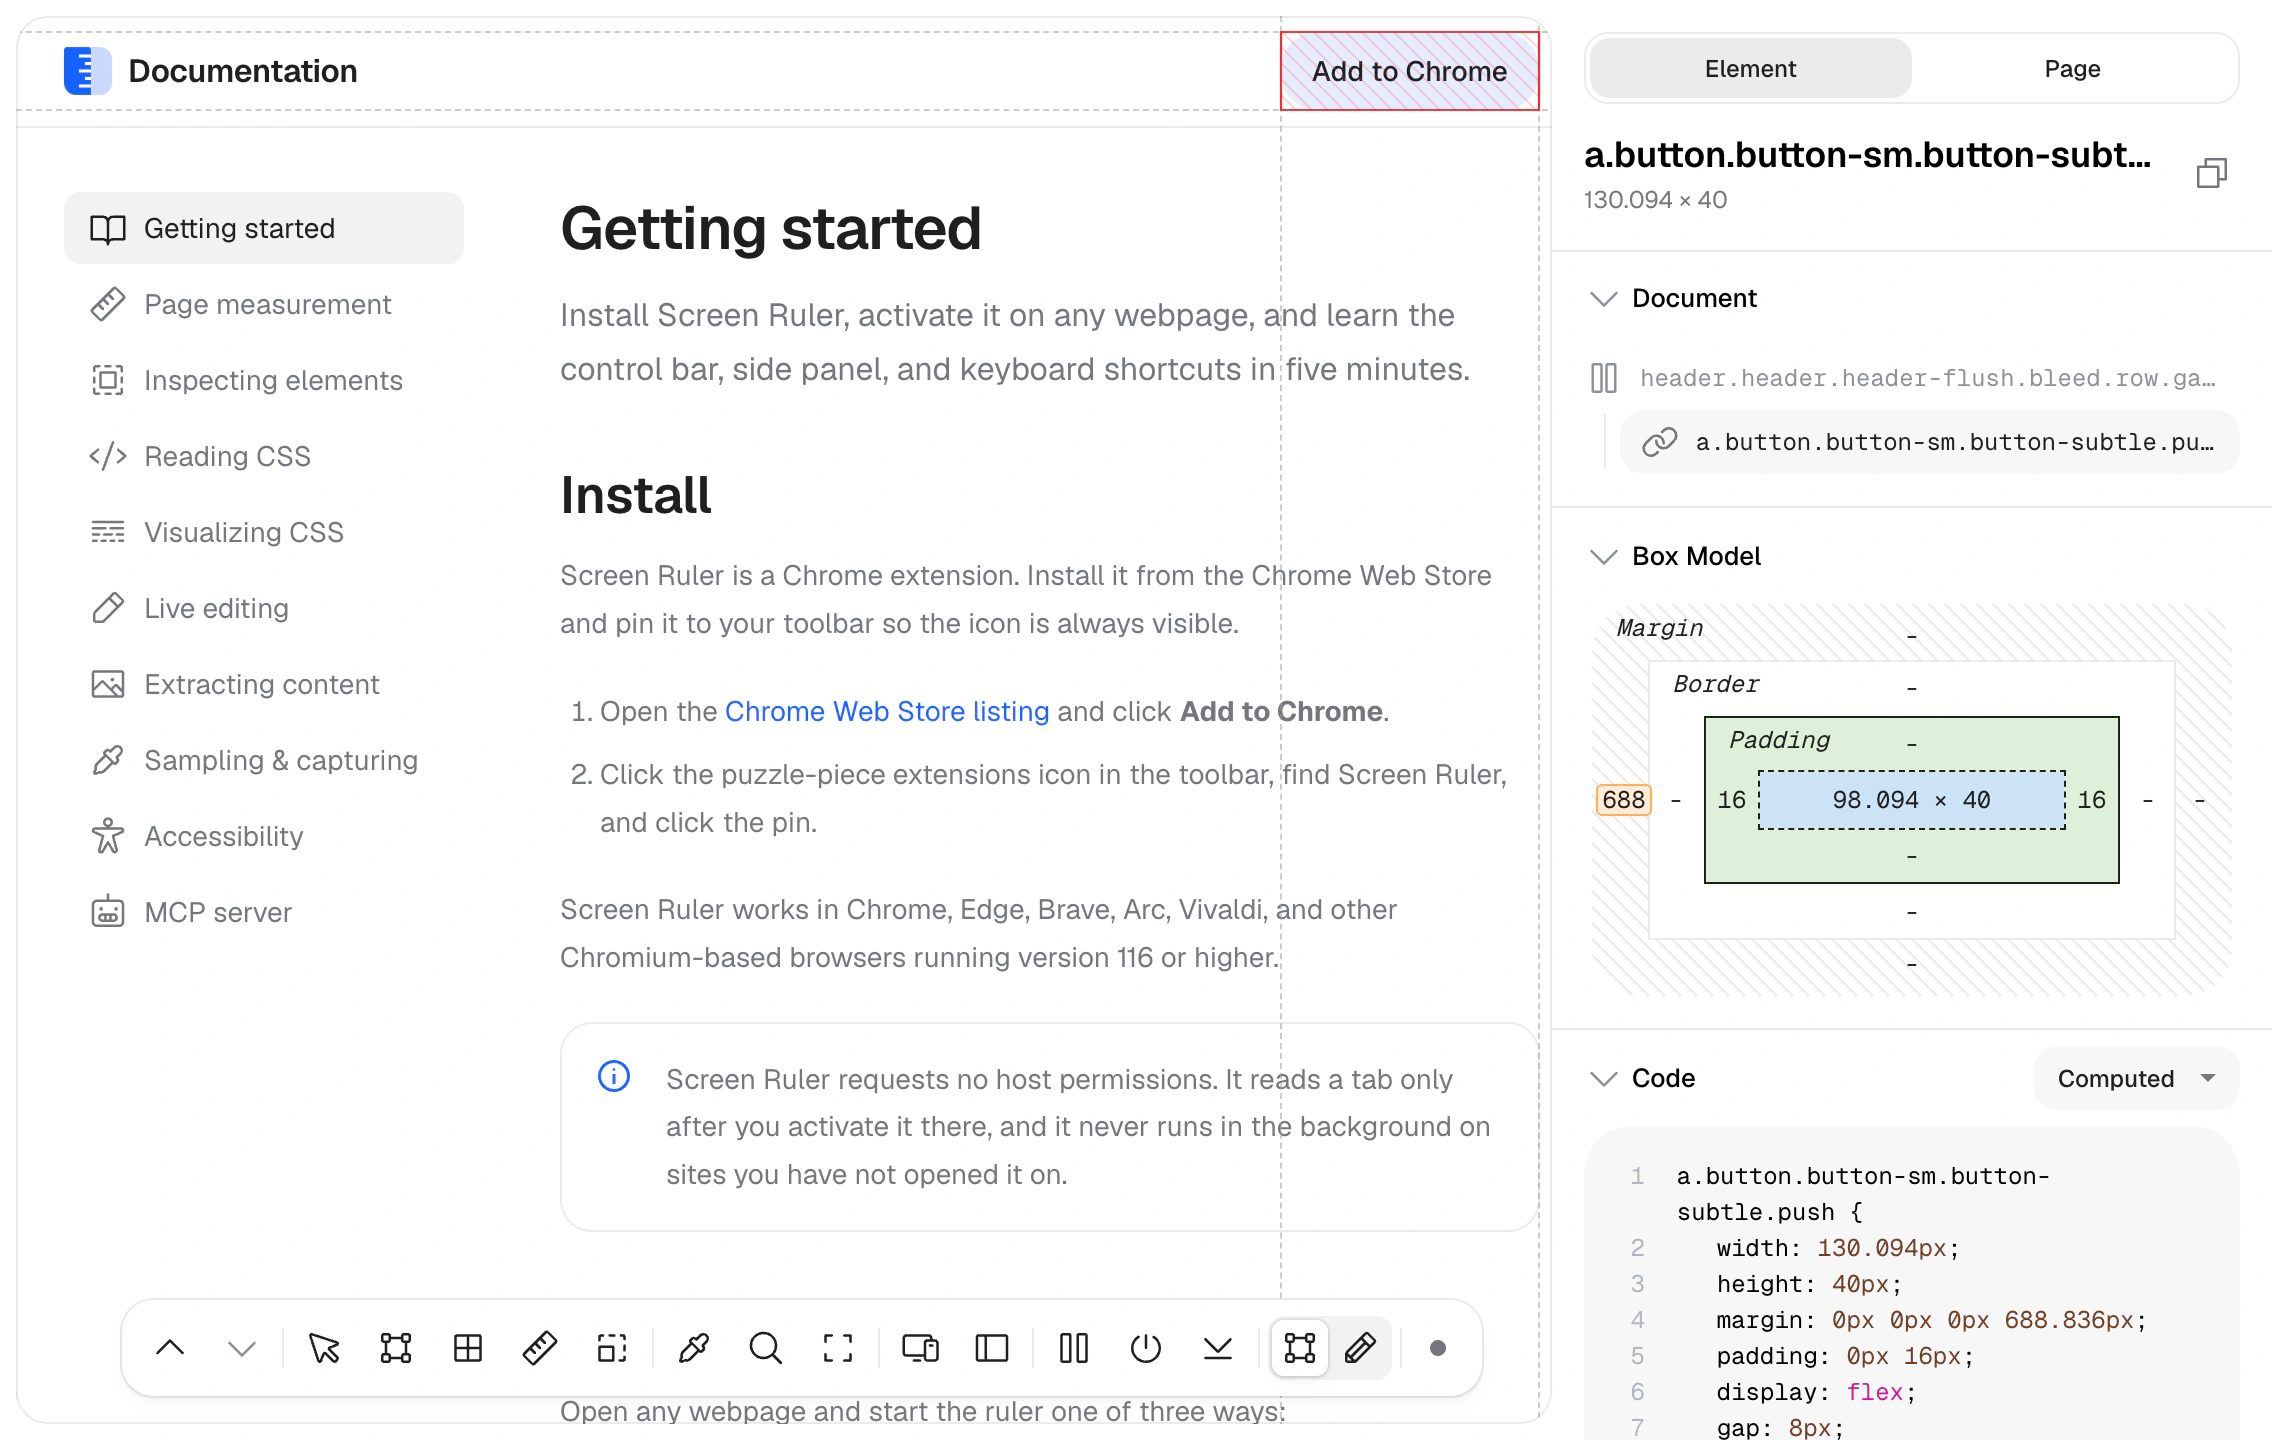This screenshot has width=2272, height=1440.
Task: Choose the dashed selection capture tool
Action: point(612,1348)
